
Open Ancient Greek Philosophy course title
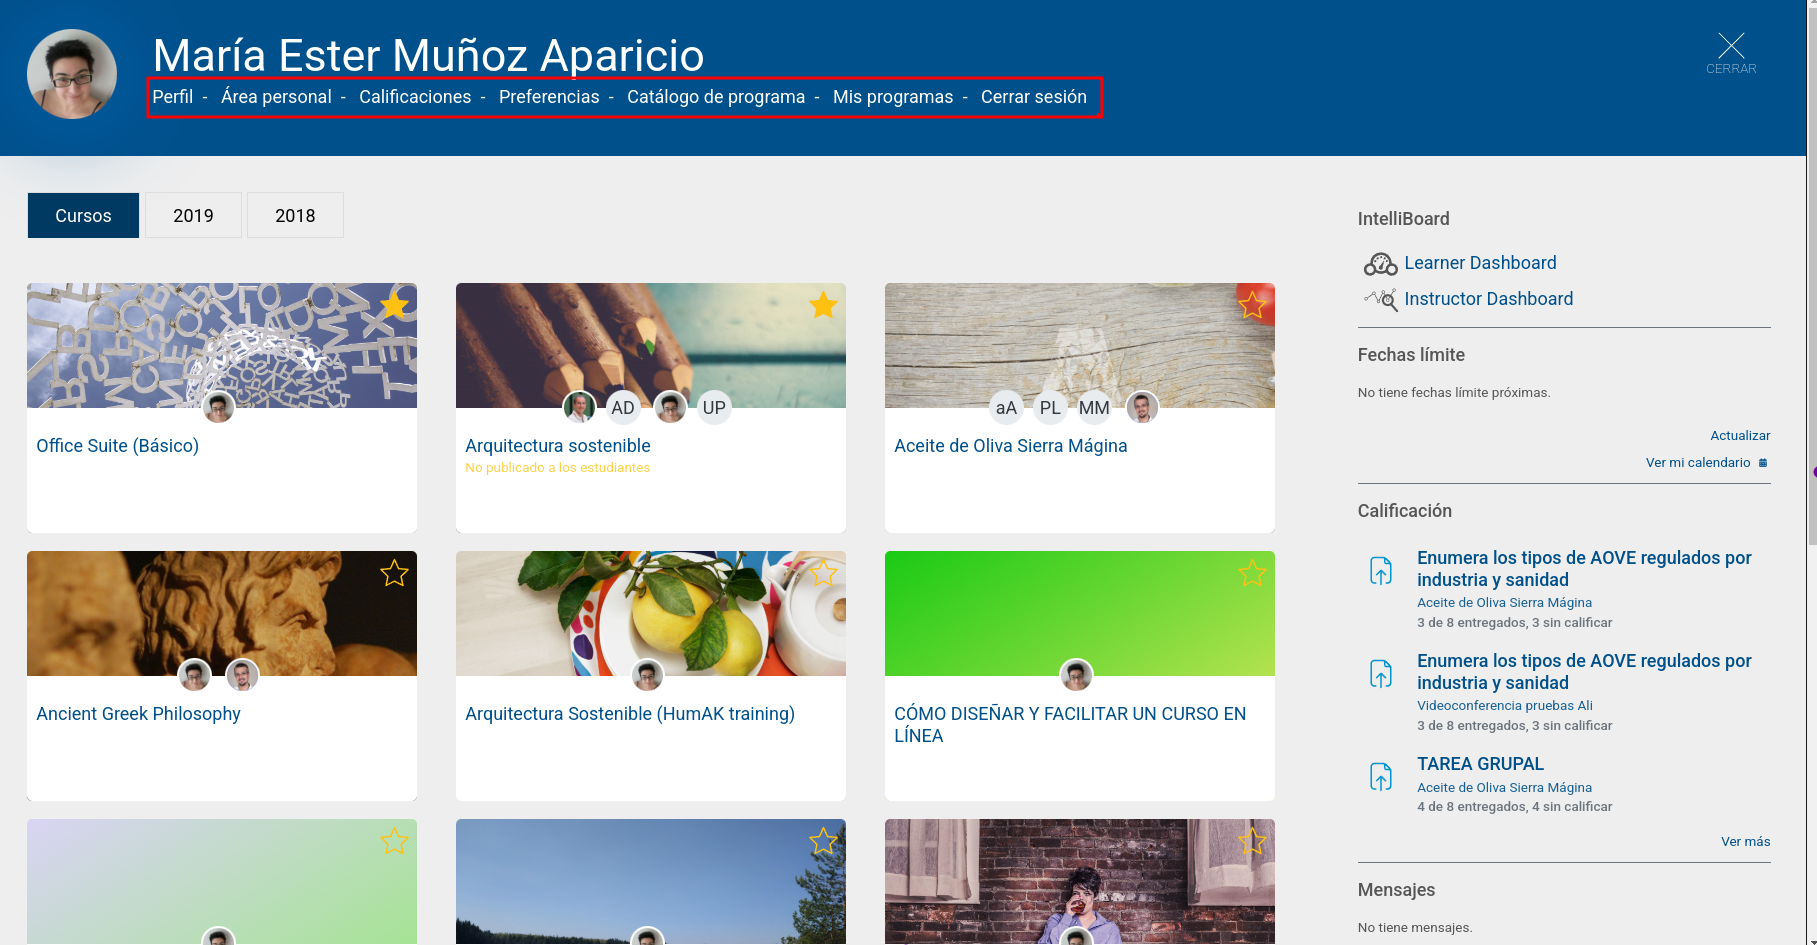(x=138, y=714)
